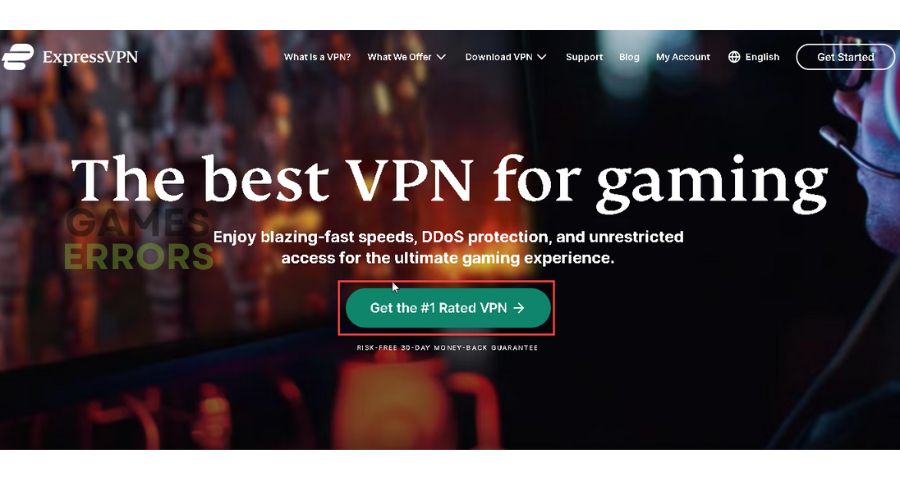This screenshot has height=500, width=900.
Task: Click the Games Errors watermark
Action: click(138, 239)
